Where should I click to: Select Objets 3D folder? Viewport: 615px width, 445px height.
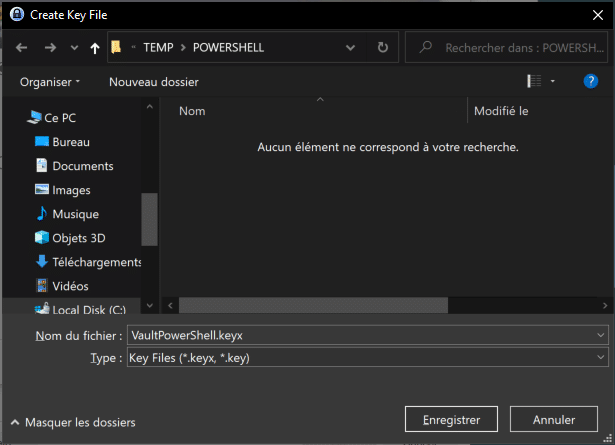click(x=78, y=238)
